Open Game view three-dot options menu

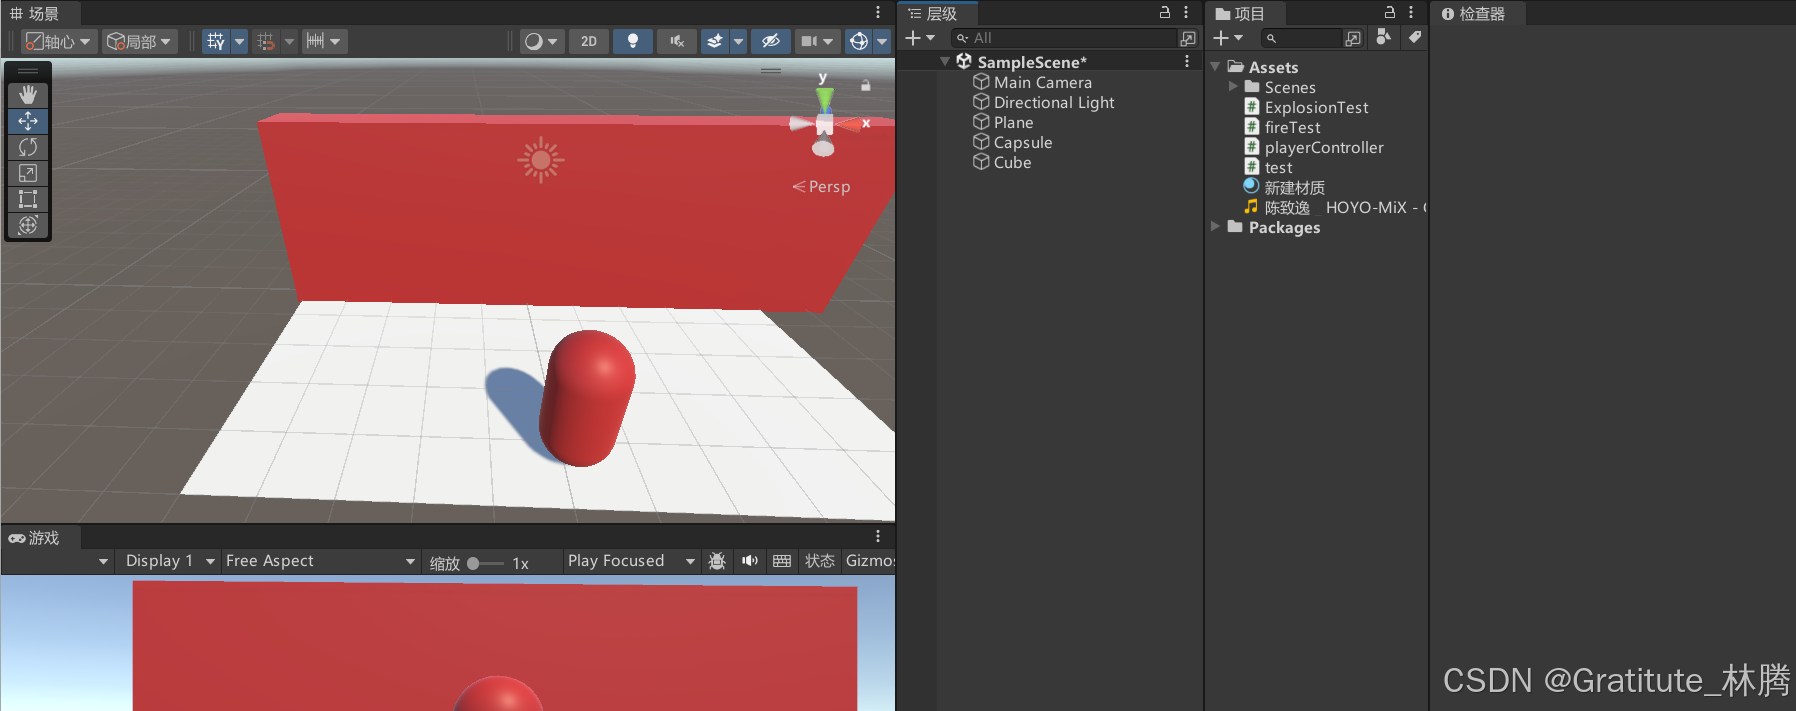pos(878,536)
